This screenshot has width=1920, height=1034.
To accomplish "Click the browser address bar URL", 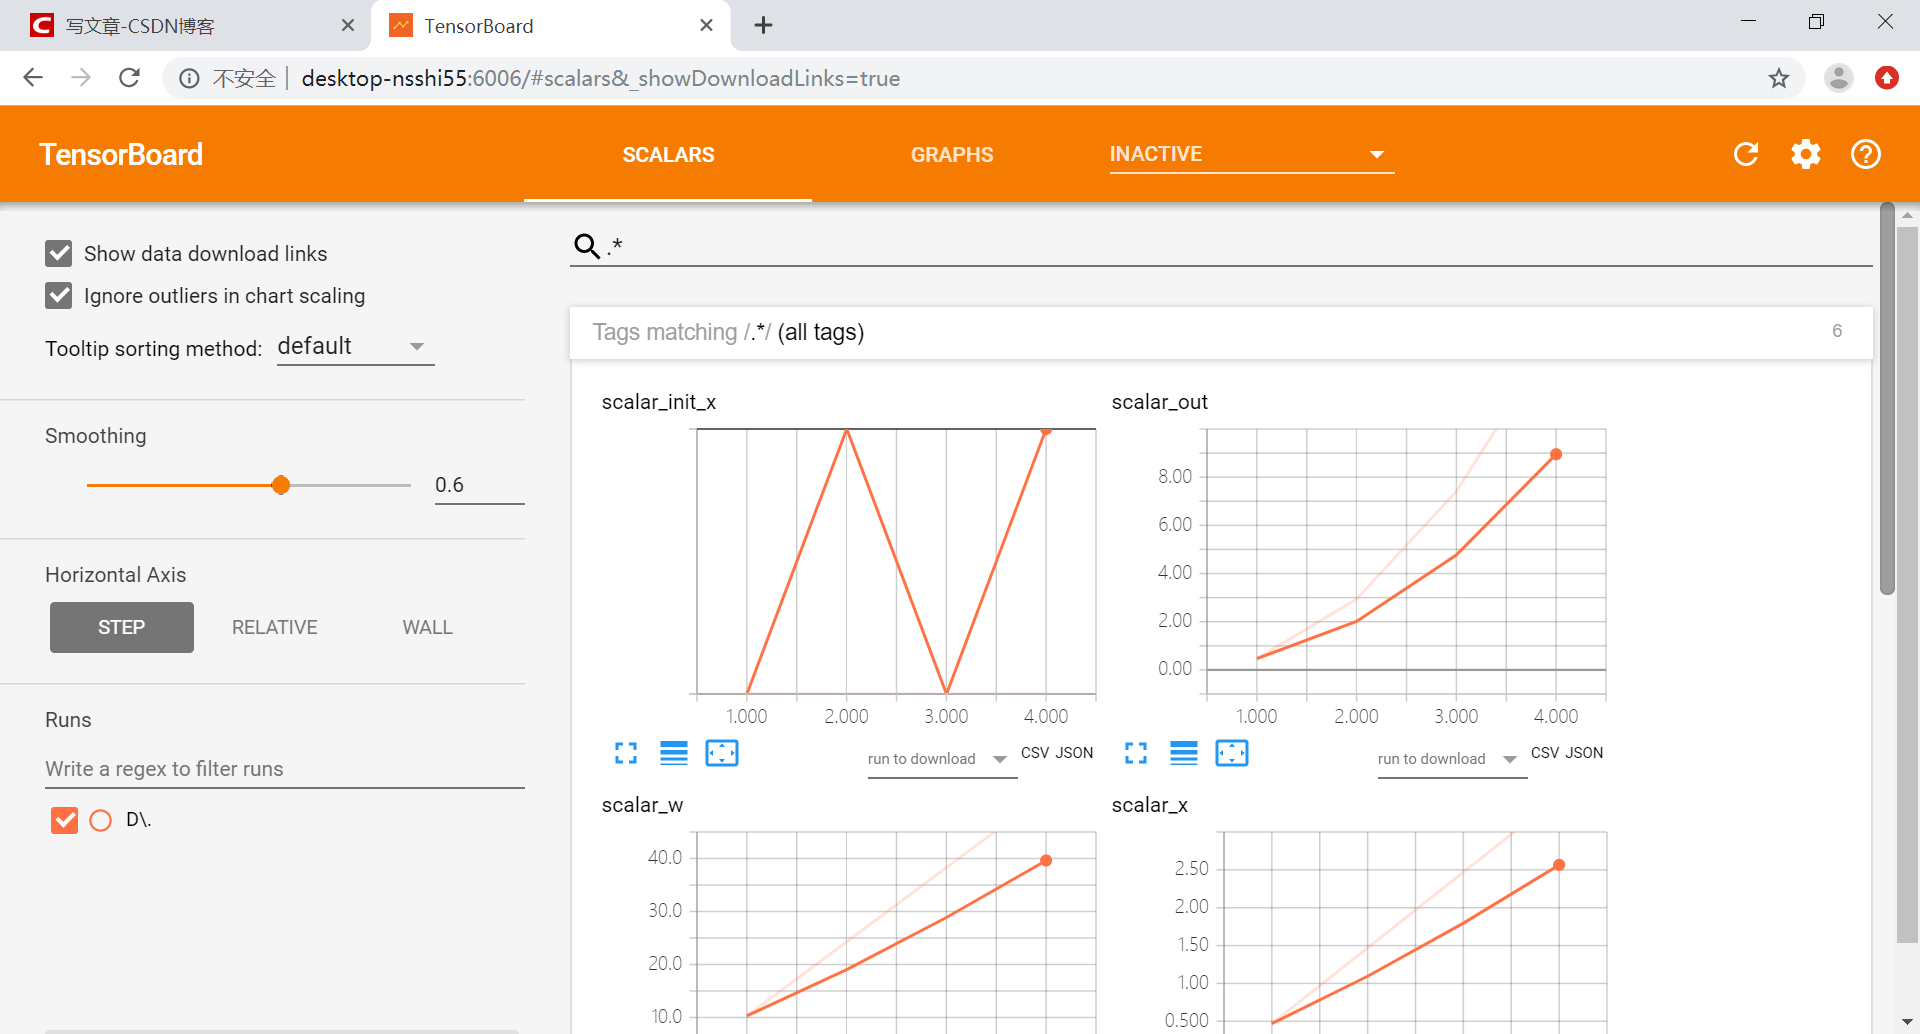I will click(601, 78).
